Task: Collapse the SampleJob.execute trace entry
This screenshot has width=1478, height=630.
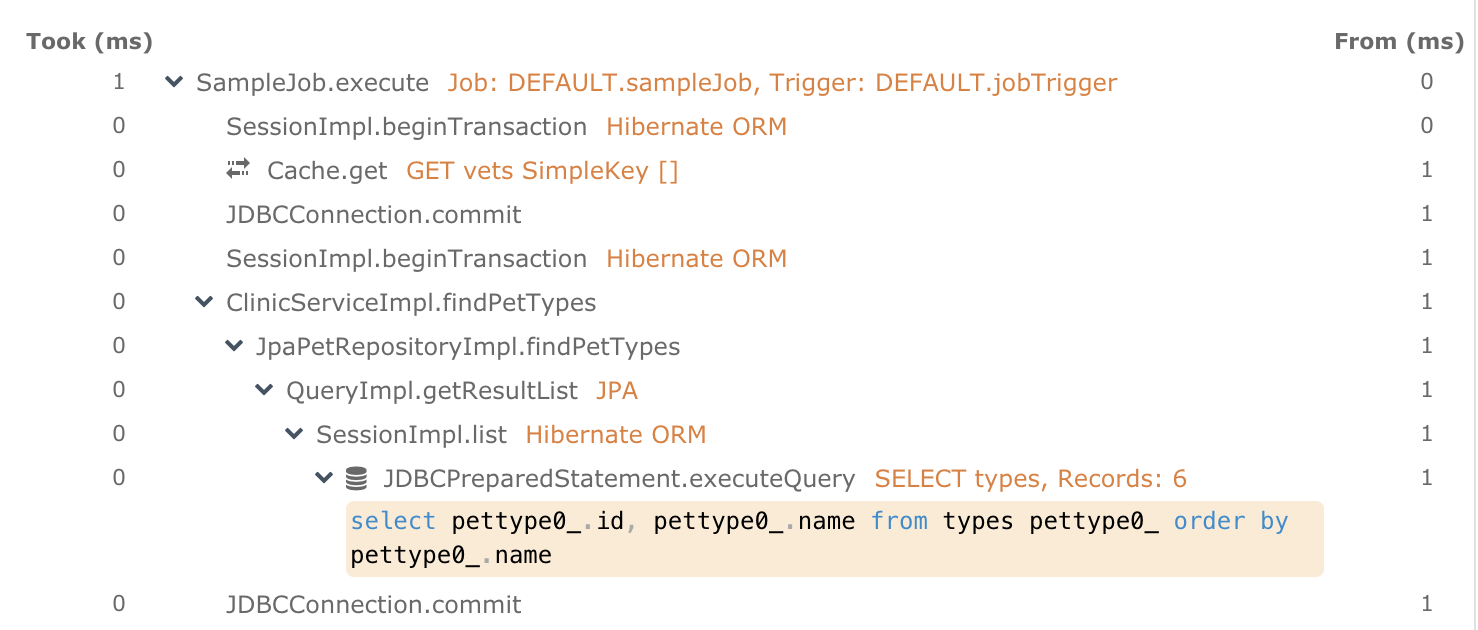Action: [x=175, y=83]
